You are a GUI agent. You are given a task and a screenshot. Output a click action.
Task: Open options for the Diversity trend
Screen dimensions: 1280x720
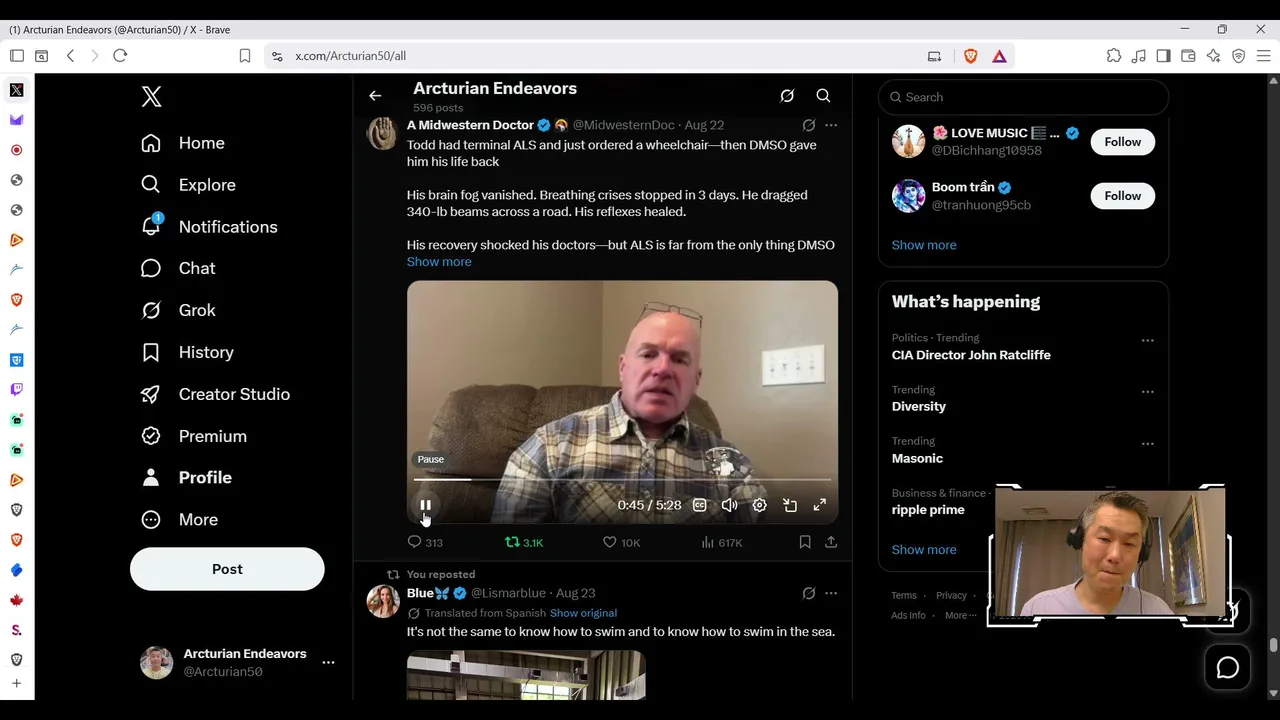pos(1147,392)
